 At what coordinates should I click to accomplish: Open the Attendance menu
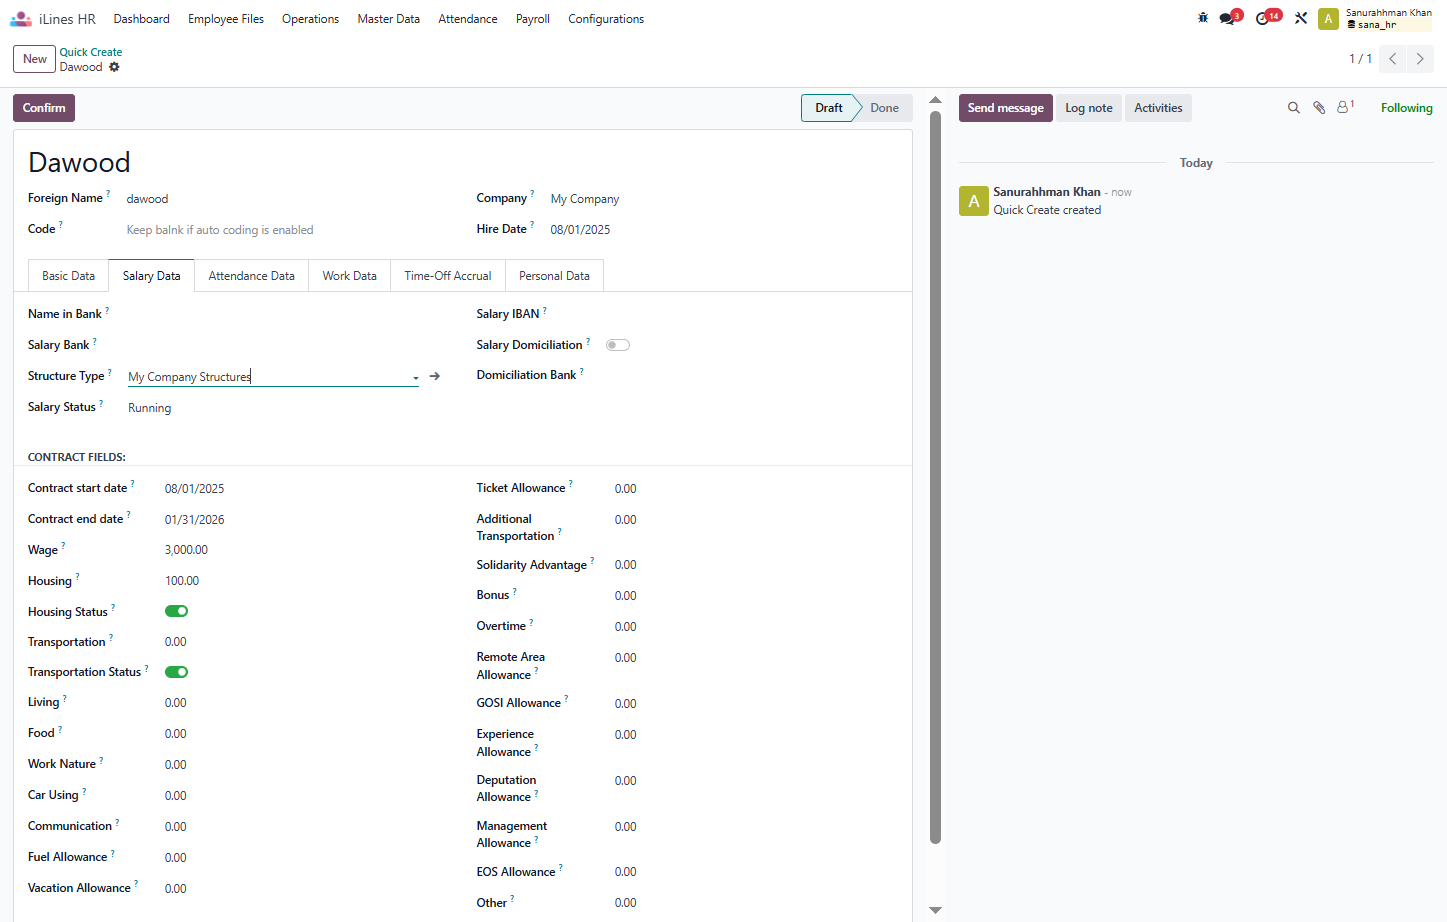pyautogui.click(x=468, y=19)
